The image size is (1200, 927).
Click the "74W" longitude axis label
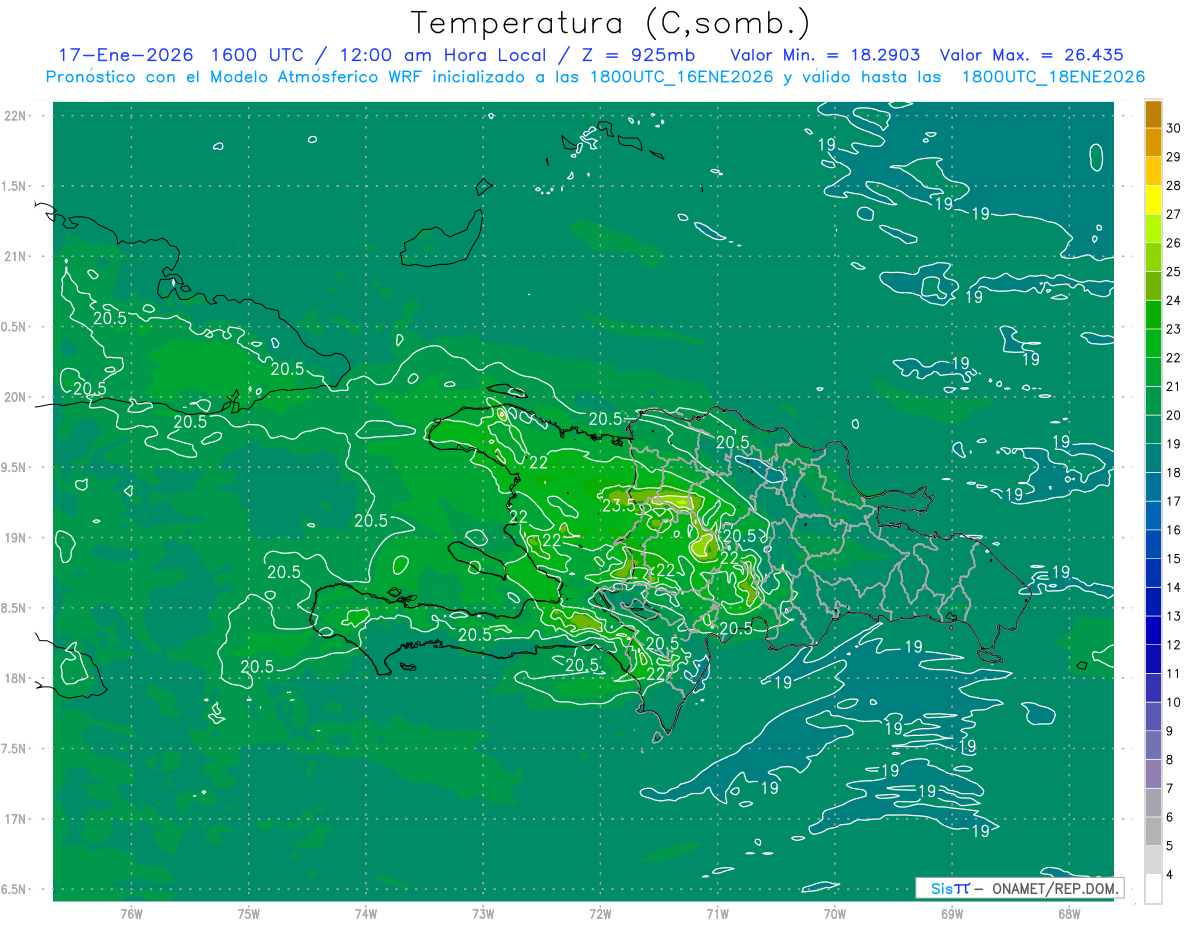(x=366, y=914)
